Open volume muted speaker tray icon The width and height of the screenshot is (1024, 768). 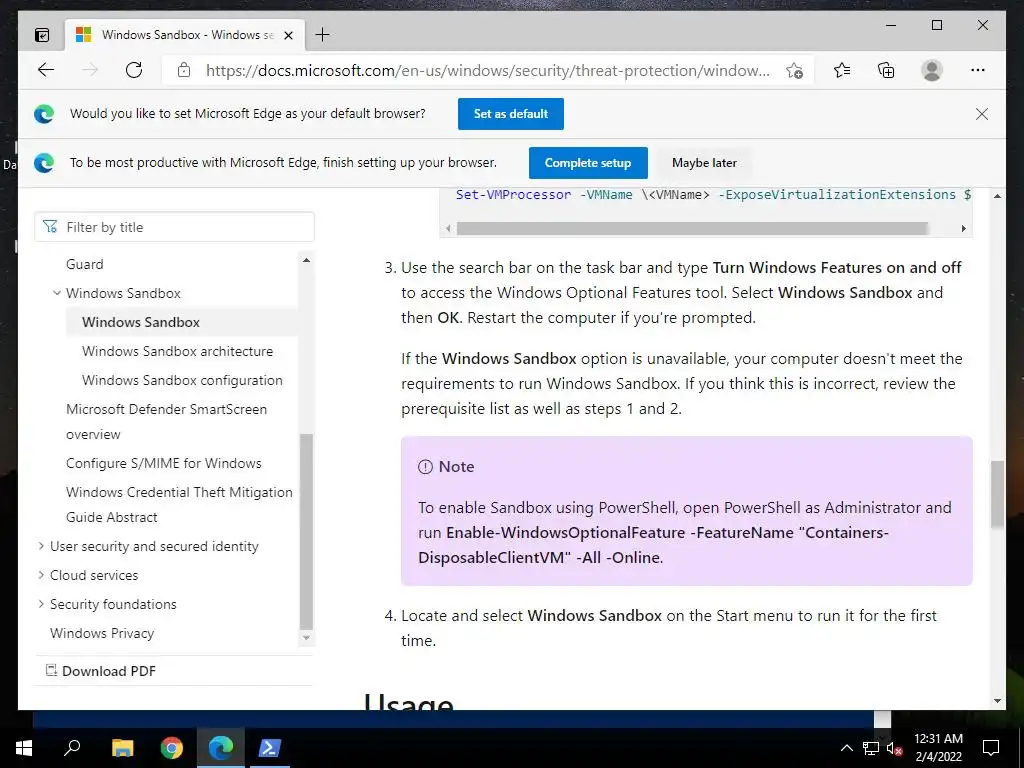(895, 748)
